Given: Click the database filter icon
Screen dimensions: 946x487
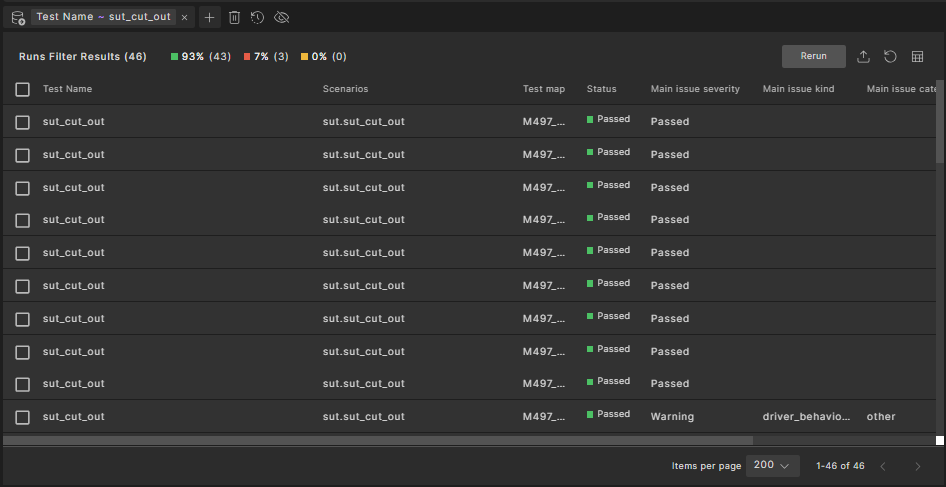Looking at the screenshot, I should pyautogui.click(x=17, y=18).
